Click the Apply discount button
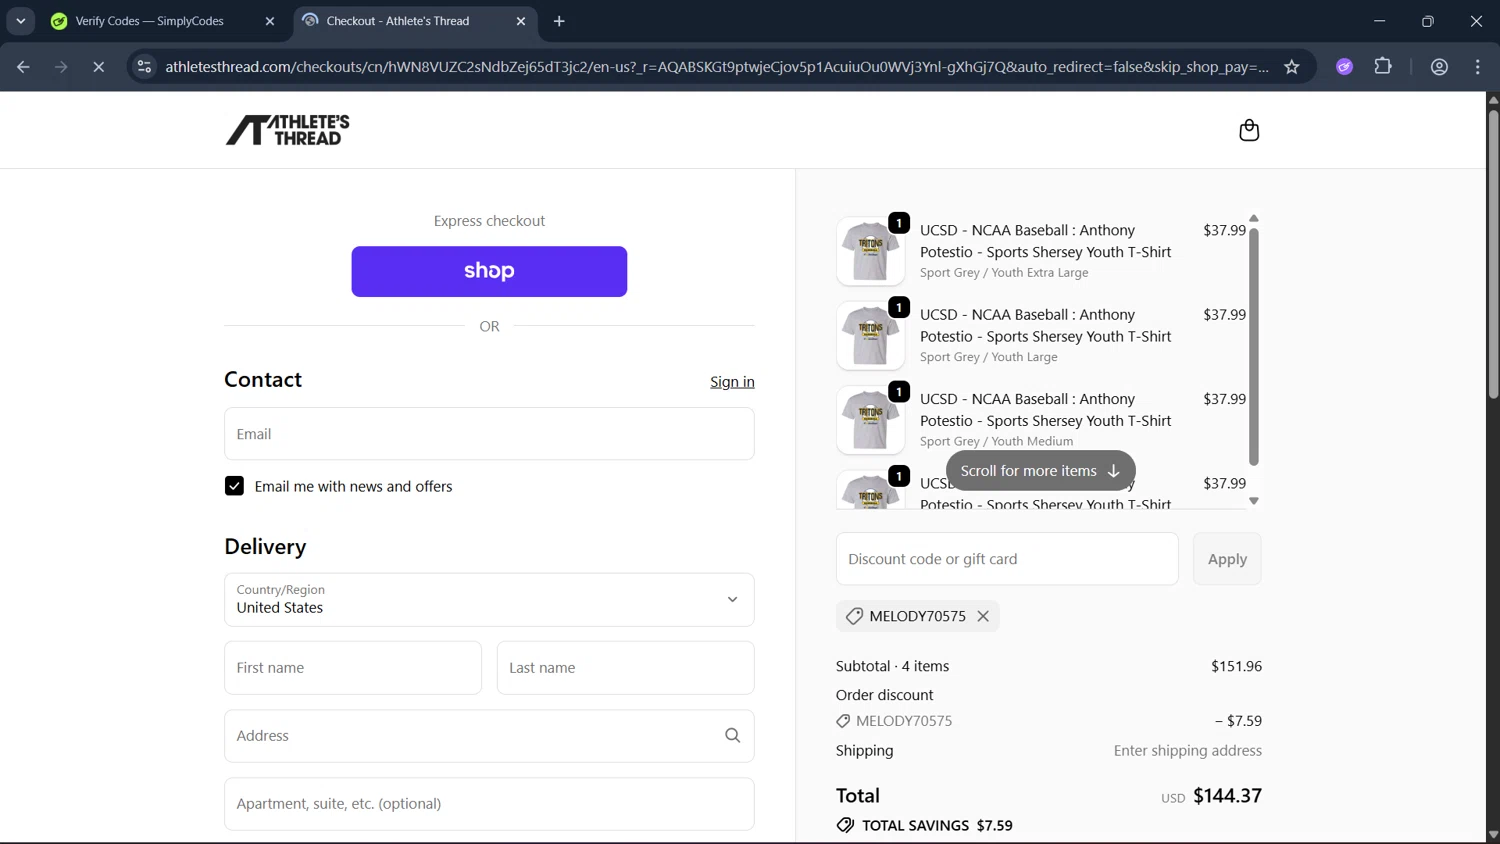The height and width of the screenshot is (844, 1500). coord(1227,559)
